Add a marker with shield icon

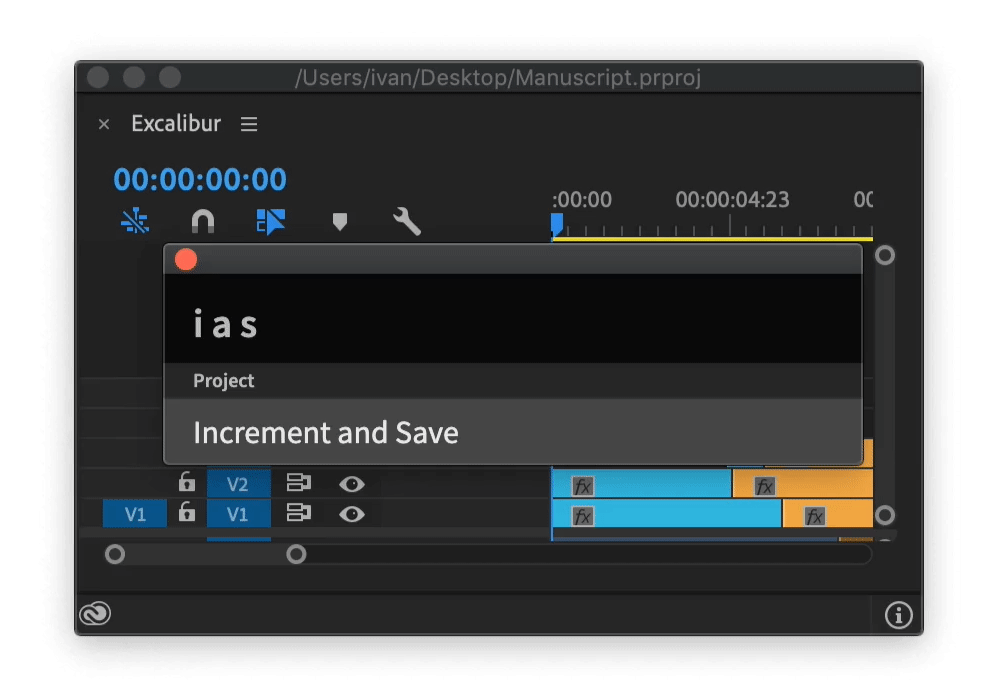click(x=340, y=222)
